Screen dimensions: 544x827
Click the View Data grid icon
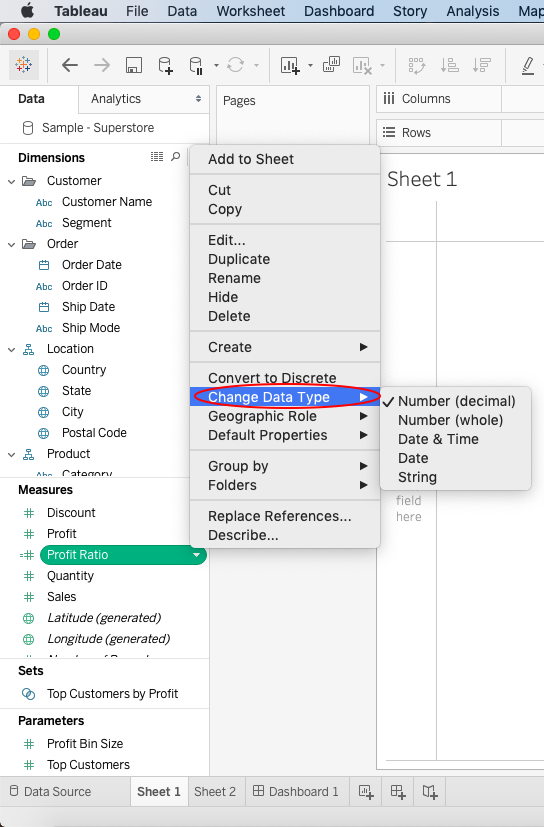157,157
